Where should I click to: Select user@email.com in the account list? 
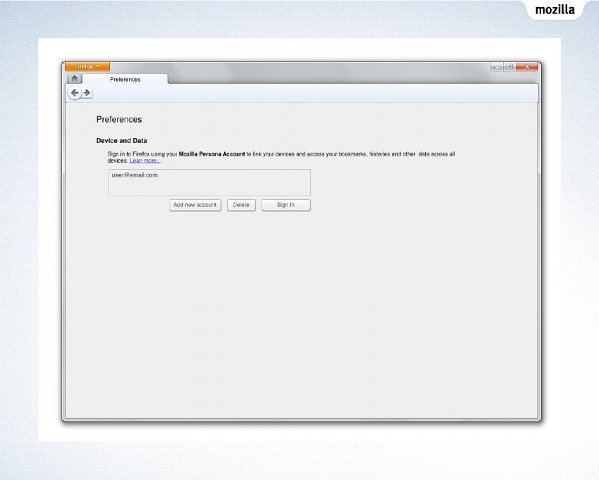pyautogui.click(x=134, y=175)
